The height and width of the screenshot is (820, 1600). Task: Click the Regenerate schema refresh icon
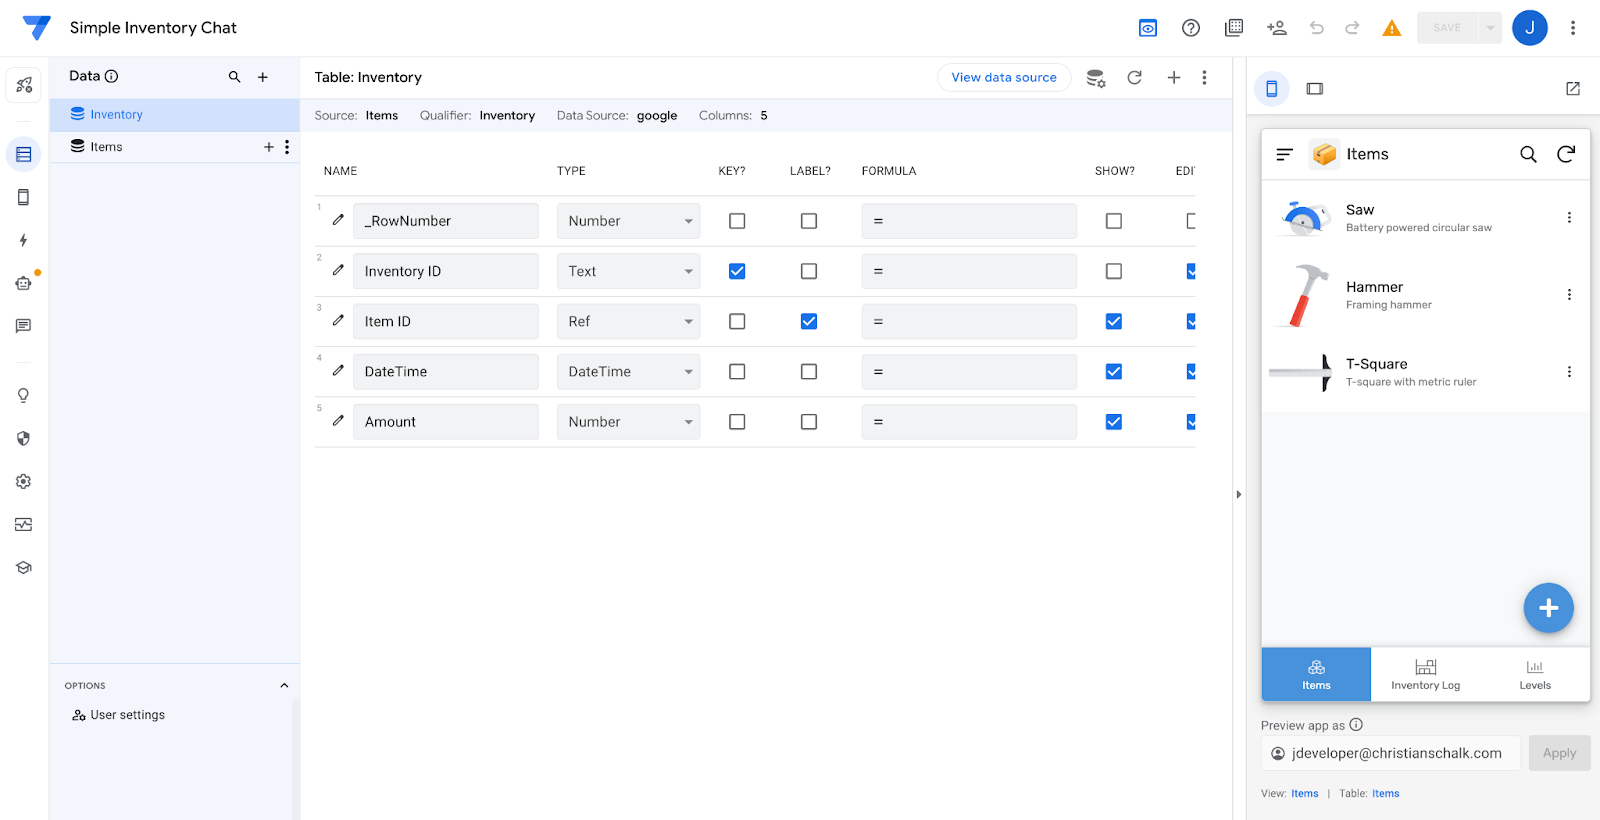1134,78
